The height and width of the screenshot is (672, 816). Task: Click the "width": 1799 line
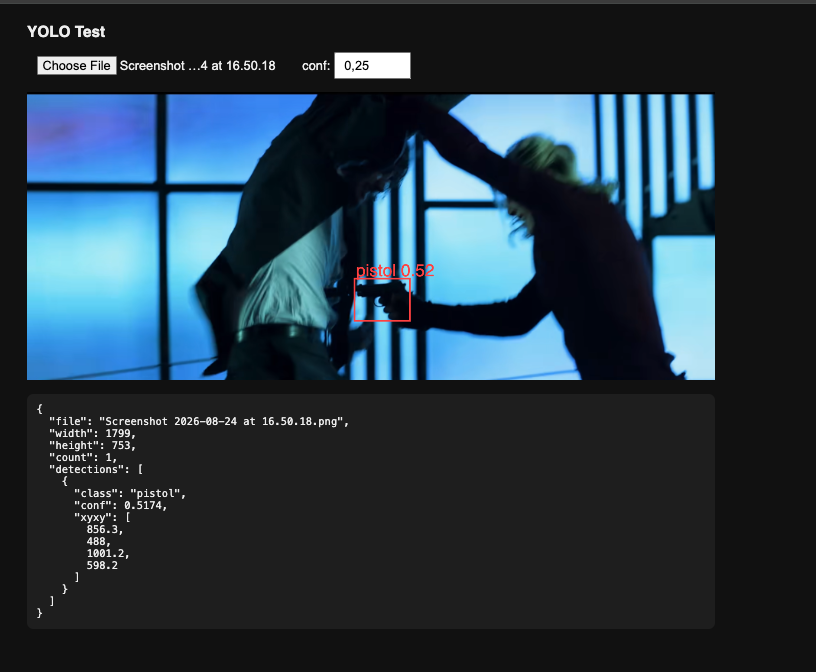93,433
